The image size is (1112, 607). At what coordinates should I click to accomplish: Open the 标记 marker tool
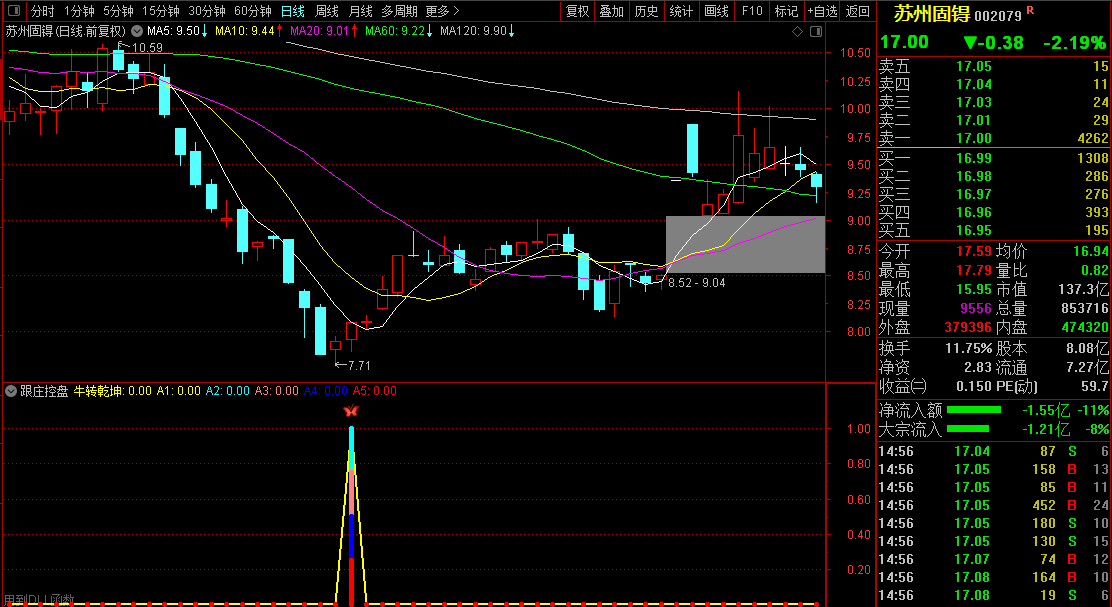[x=786, y=11]
